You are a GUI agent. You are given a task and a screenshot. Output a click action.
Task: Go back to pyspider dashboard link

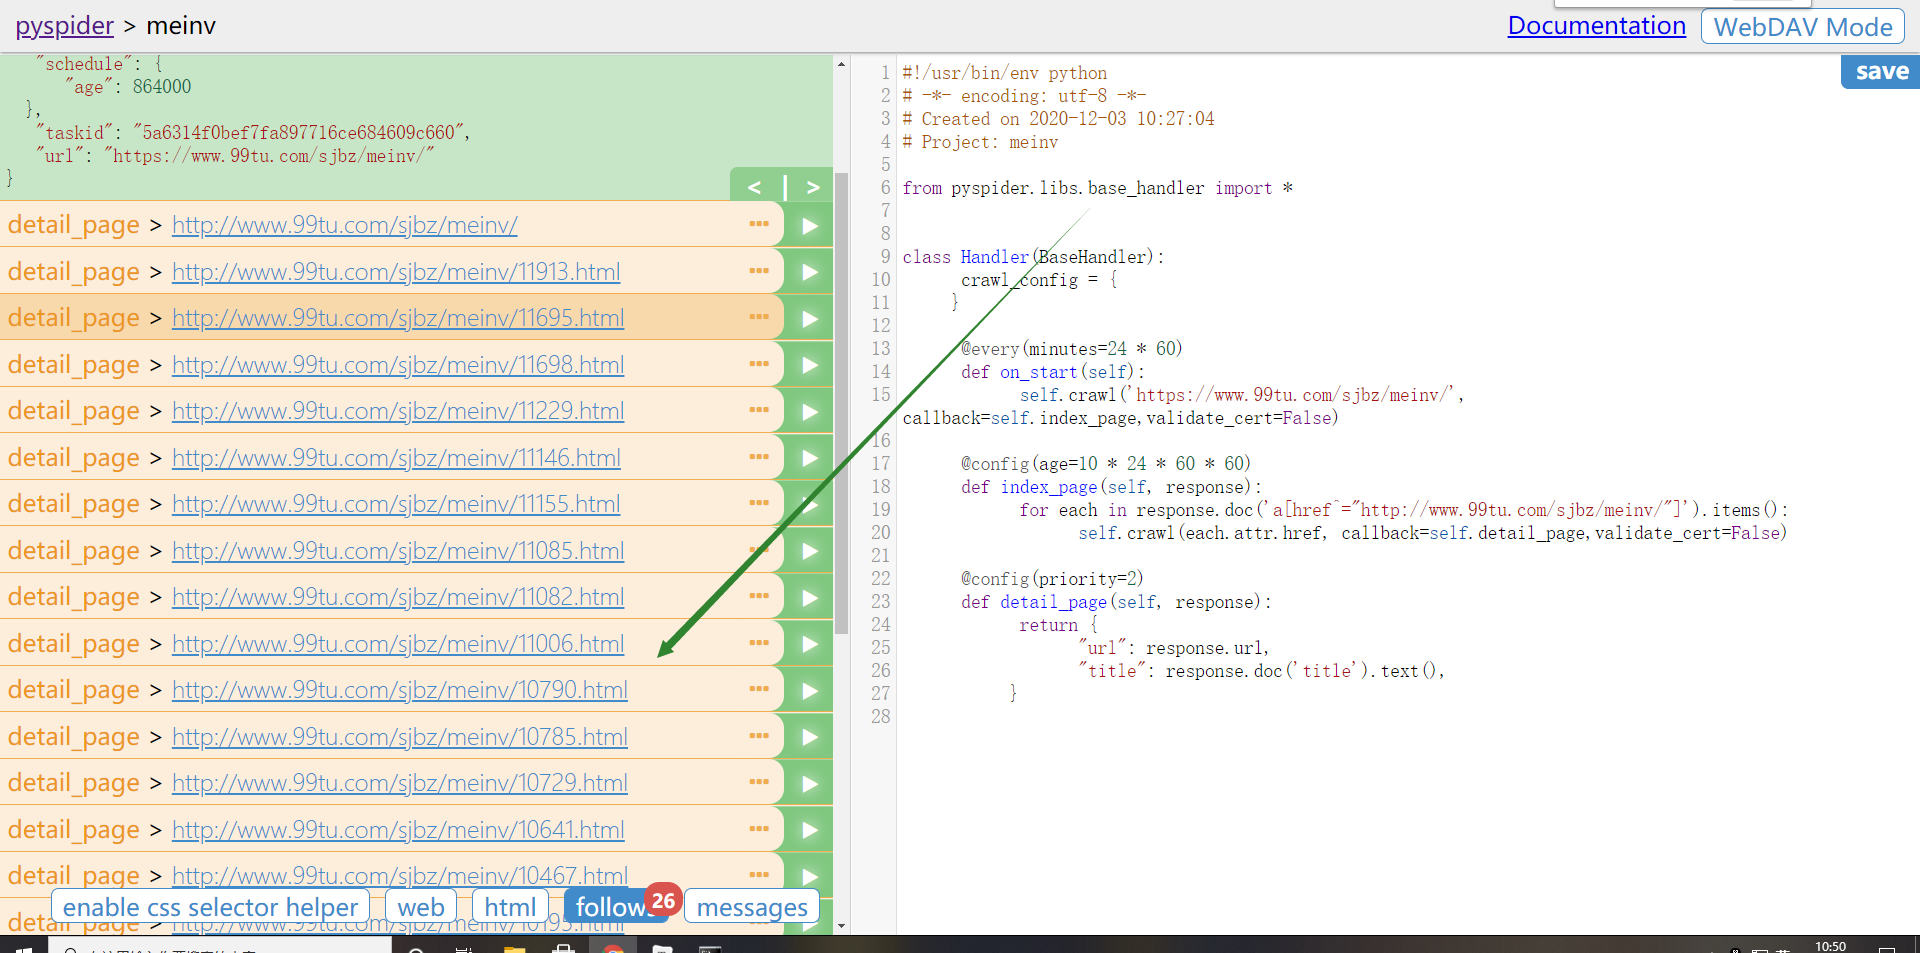pos(64,25)
